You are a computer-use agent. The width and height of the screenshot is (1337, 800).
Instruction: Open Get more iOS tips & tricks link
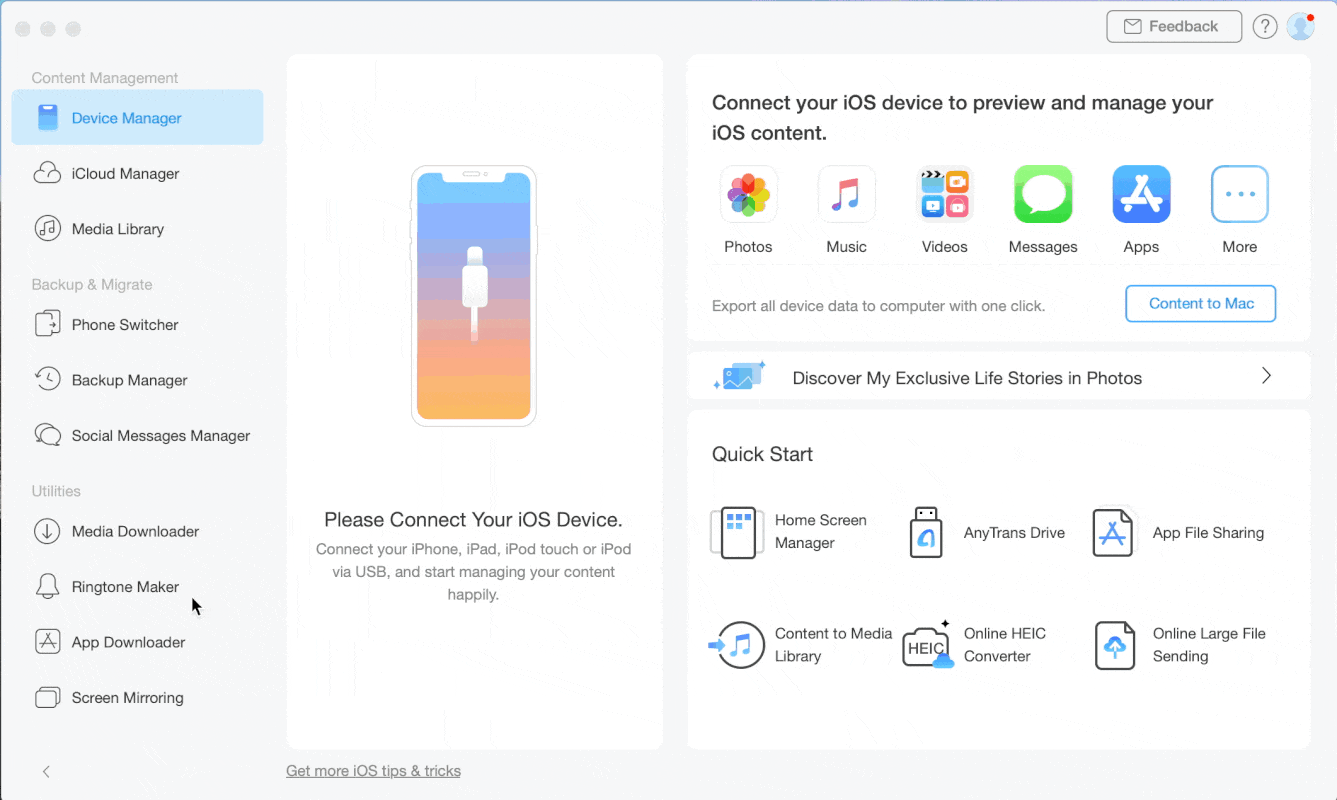click(373, 771)
